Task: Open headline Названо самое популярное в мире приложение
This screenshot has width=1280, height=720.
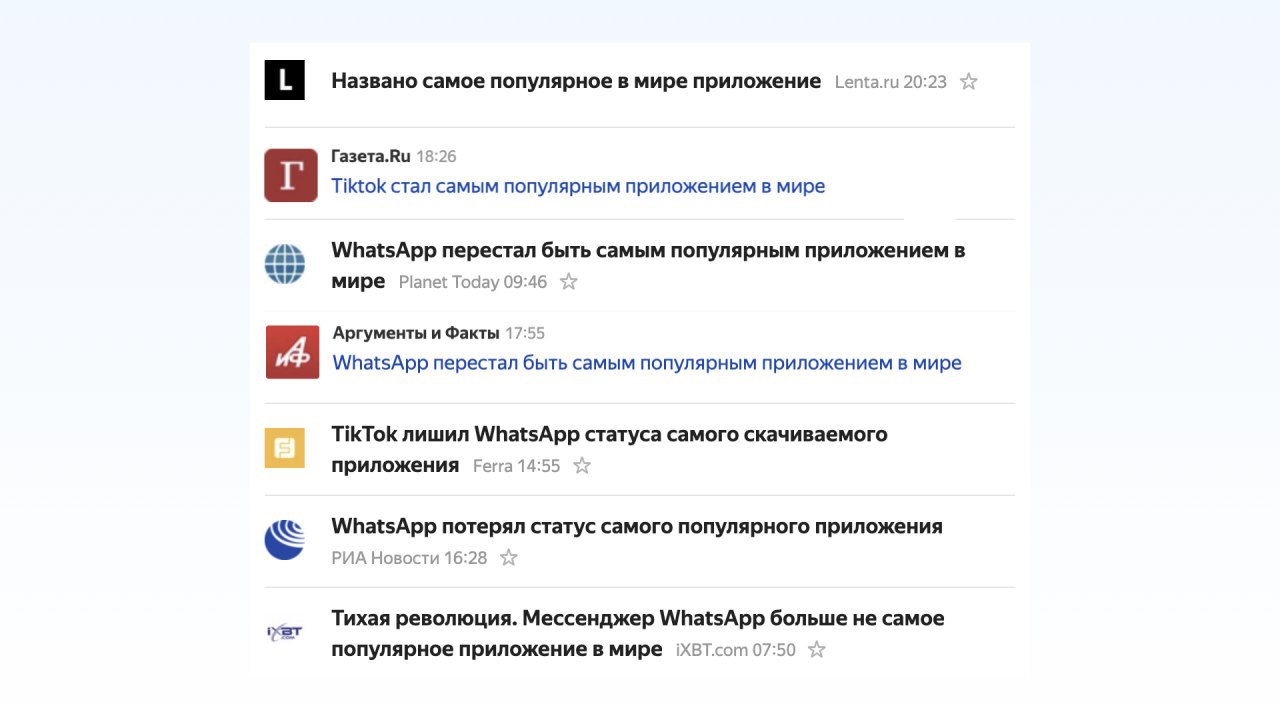Action: (x=576, y=81)
